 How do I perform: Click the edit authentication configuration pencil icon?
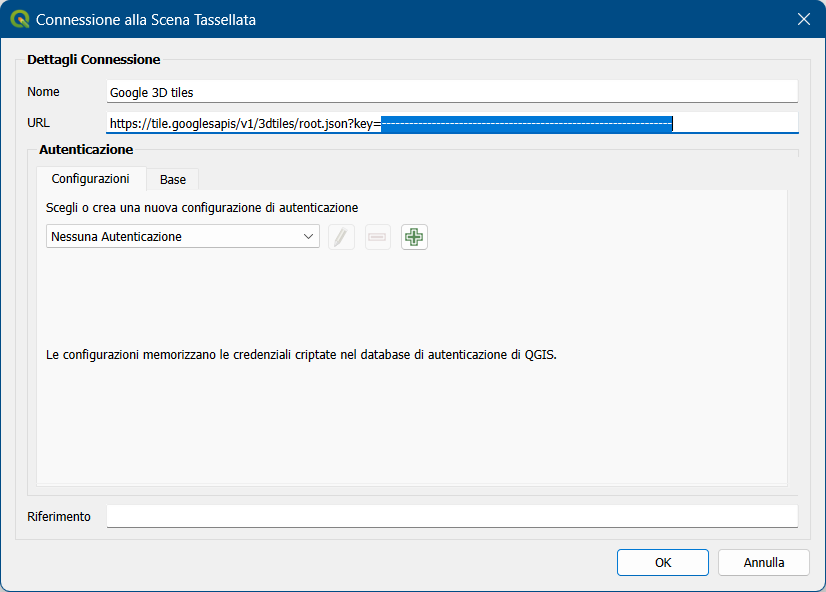coord(341,237)
